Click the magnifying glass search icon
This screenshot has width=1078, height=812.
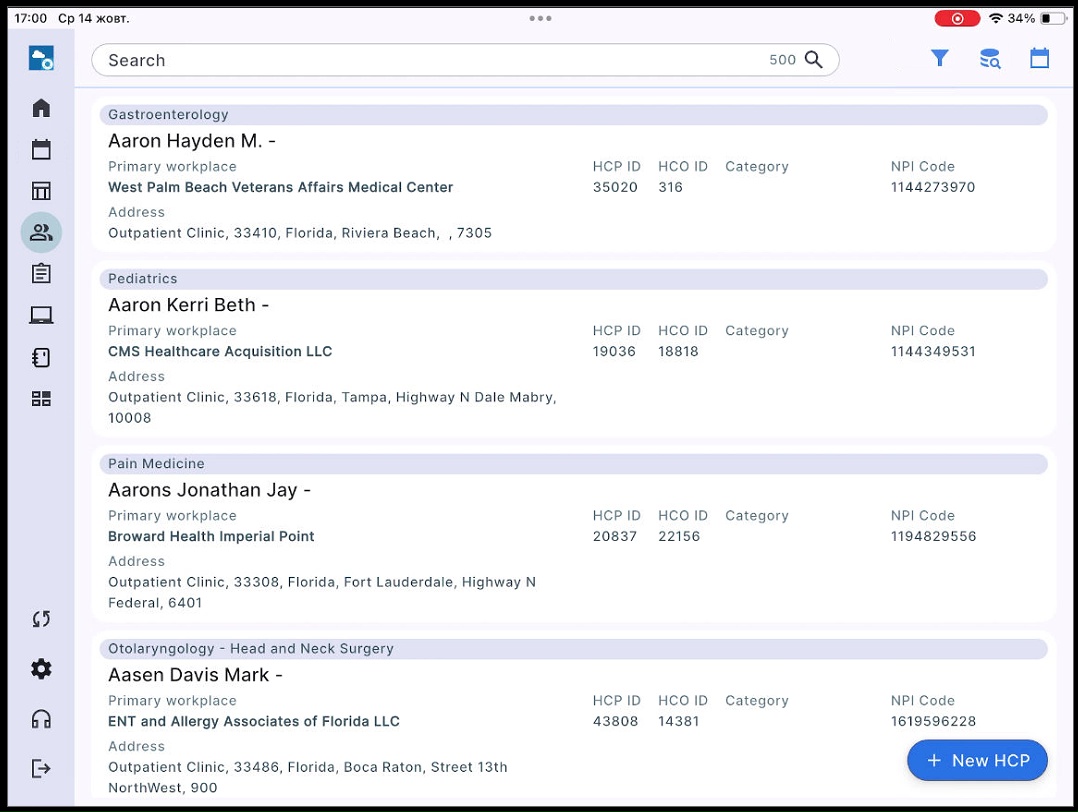(814, 60)
